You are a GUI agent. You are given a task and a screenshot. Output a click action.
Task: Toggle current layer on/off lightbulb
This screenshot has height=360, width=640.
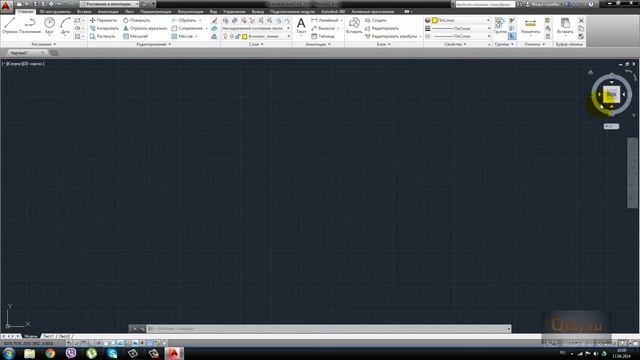225,36
